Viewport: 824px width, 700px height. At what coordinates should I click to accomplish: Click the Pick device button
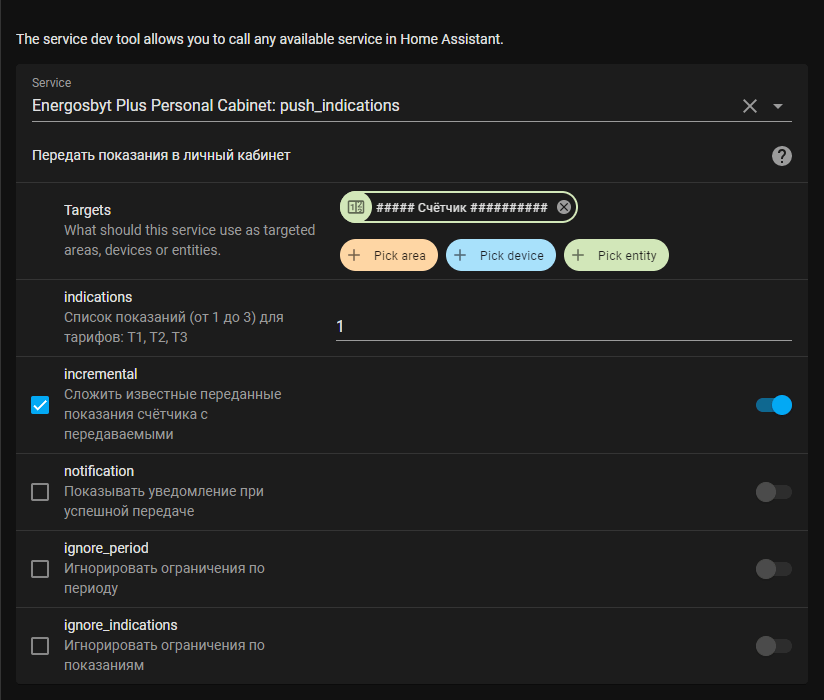point(501,255)
